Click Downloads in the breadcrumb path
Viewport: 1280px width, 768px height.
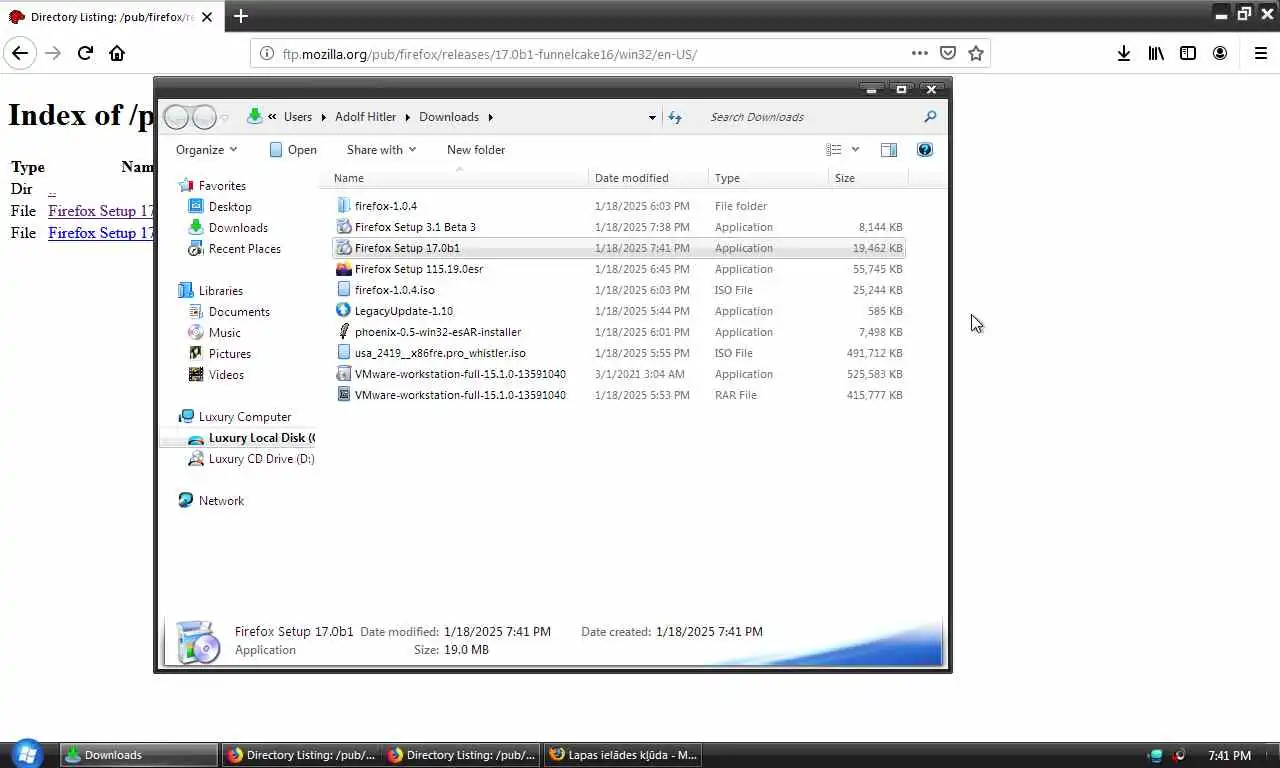point(449,117)
